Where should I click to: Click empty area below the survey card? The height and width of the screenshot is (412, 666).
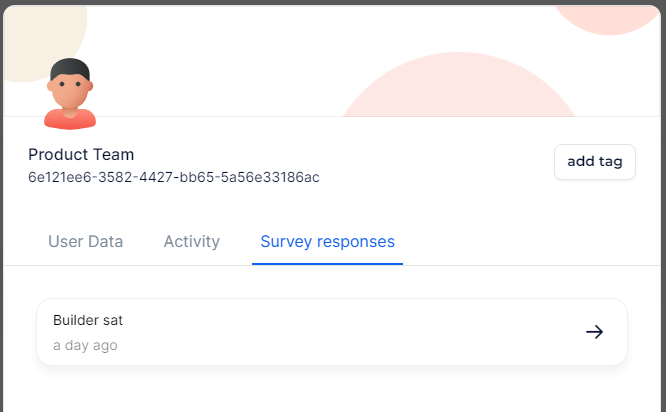[x=330, y=390]
